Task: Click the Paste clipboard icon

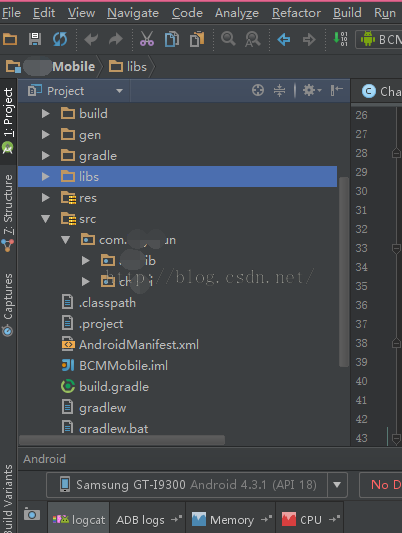Action: tap(197, 39)
